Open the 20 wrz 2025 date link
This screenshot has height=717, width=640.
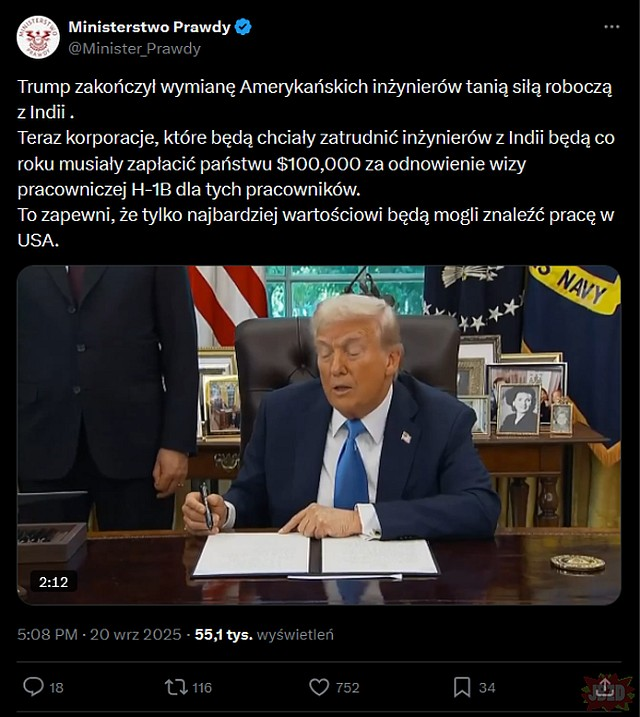tap(136, 635)
